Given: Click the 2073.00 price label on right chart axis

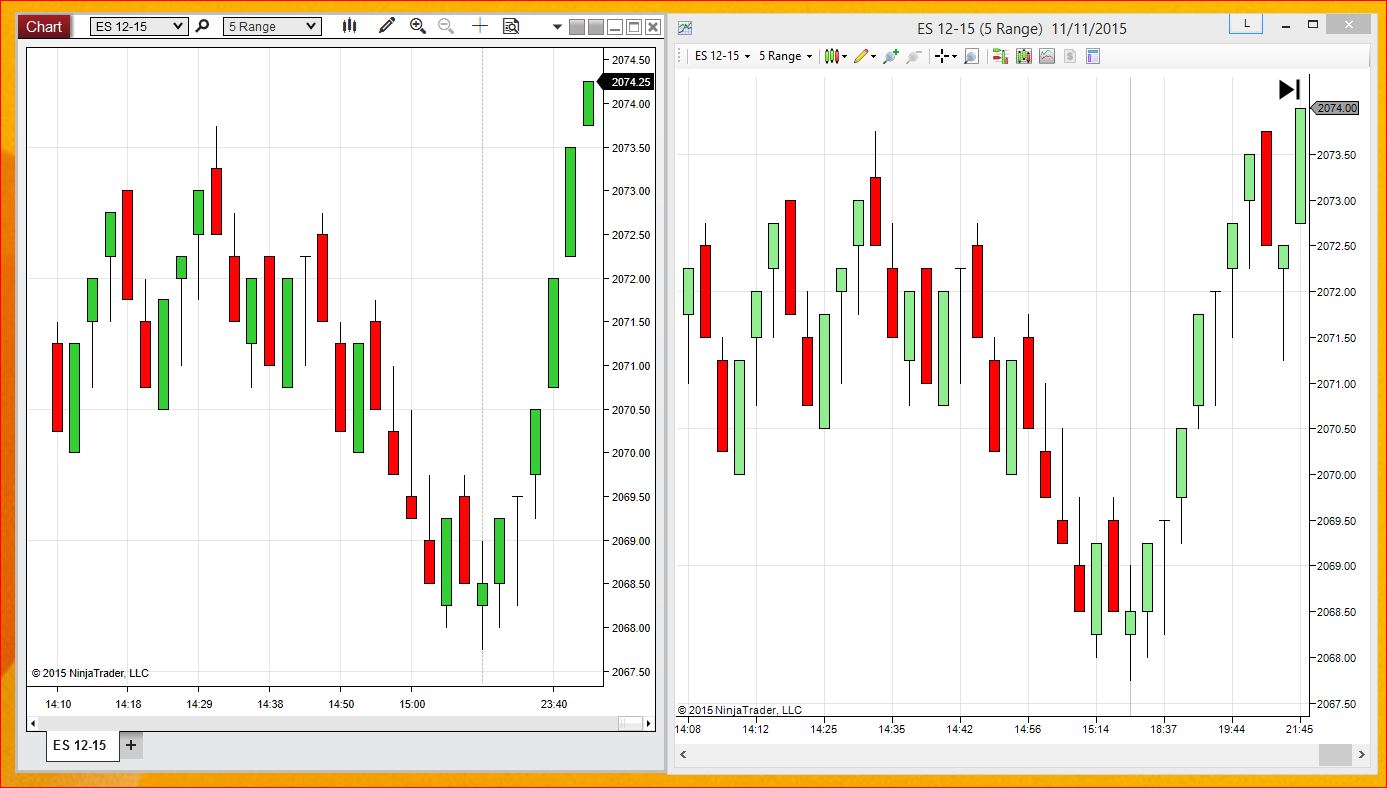Looking at the screenshot, I should [x=1337, y=201].
